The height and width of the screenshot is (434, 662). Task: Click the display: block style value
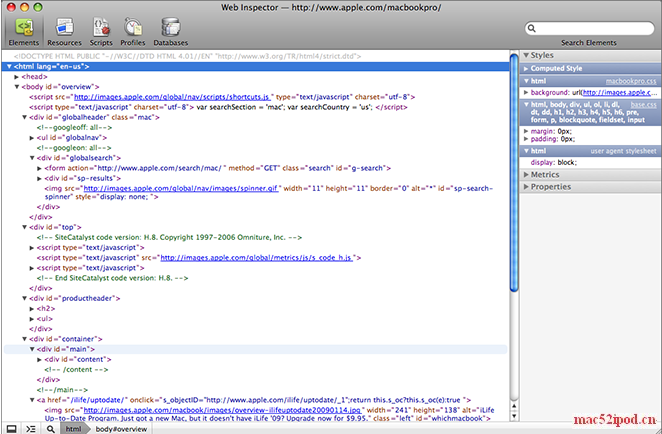(x=567, y=163)
